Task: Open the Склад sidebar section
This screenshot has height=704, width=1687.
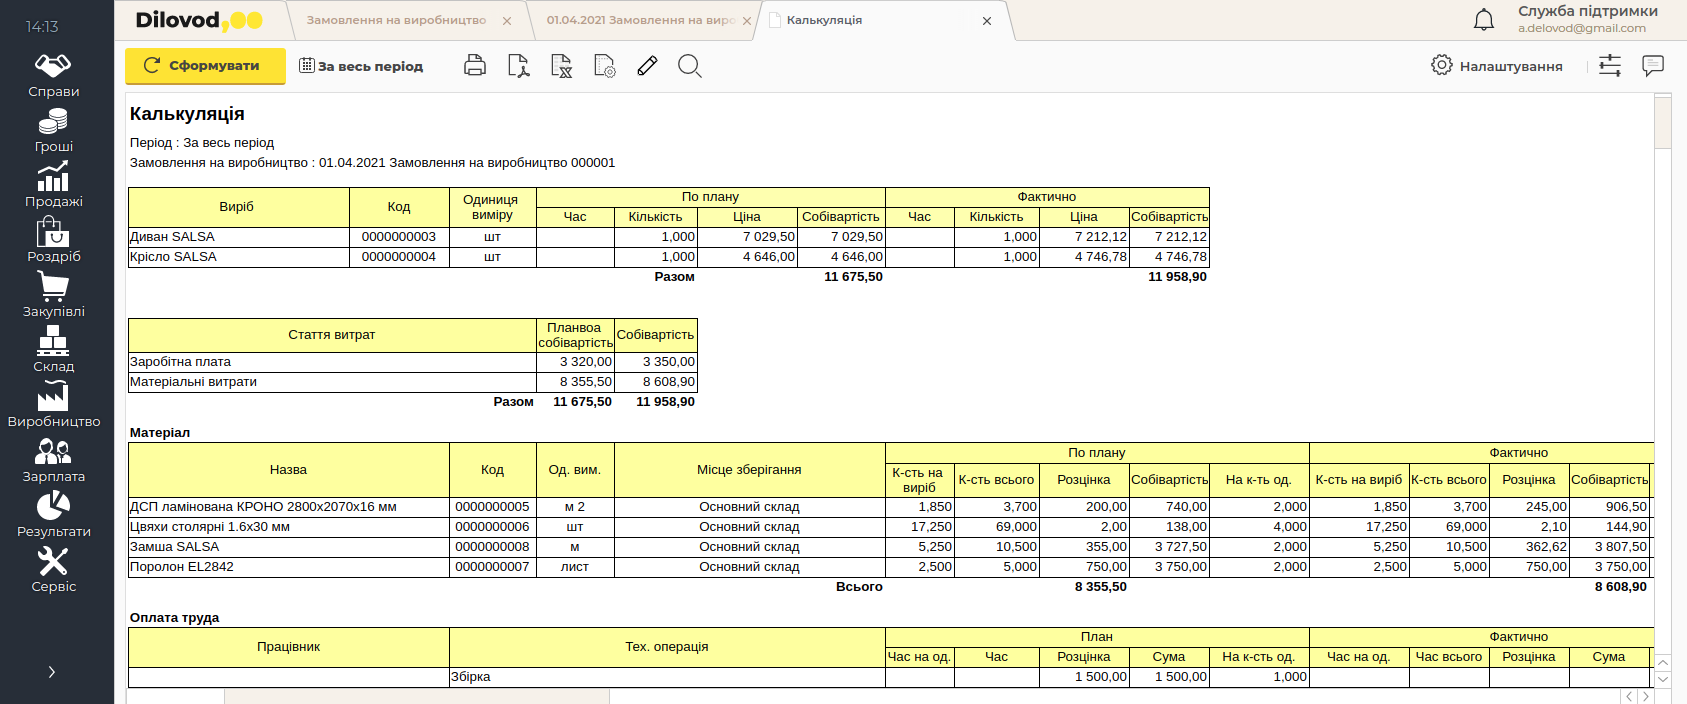Action: (54, 351)
